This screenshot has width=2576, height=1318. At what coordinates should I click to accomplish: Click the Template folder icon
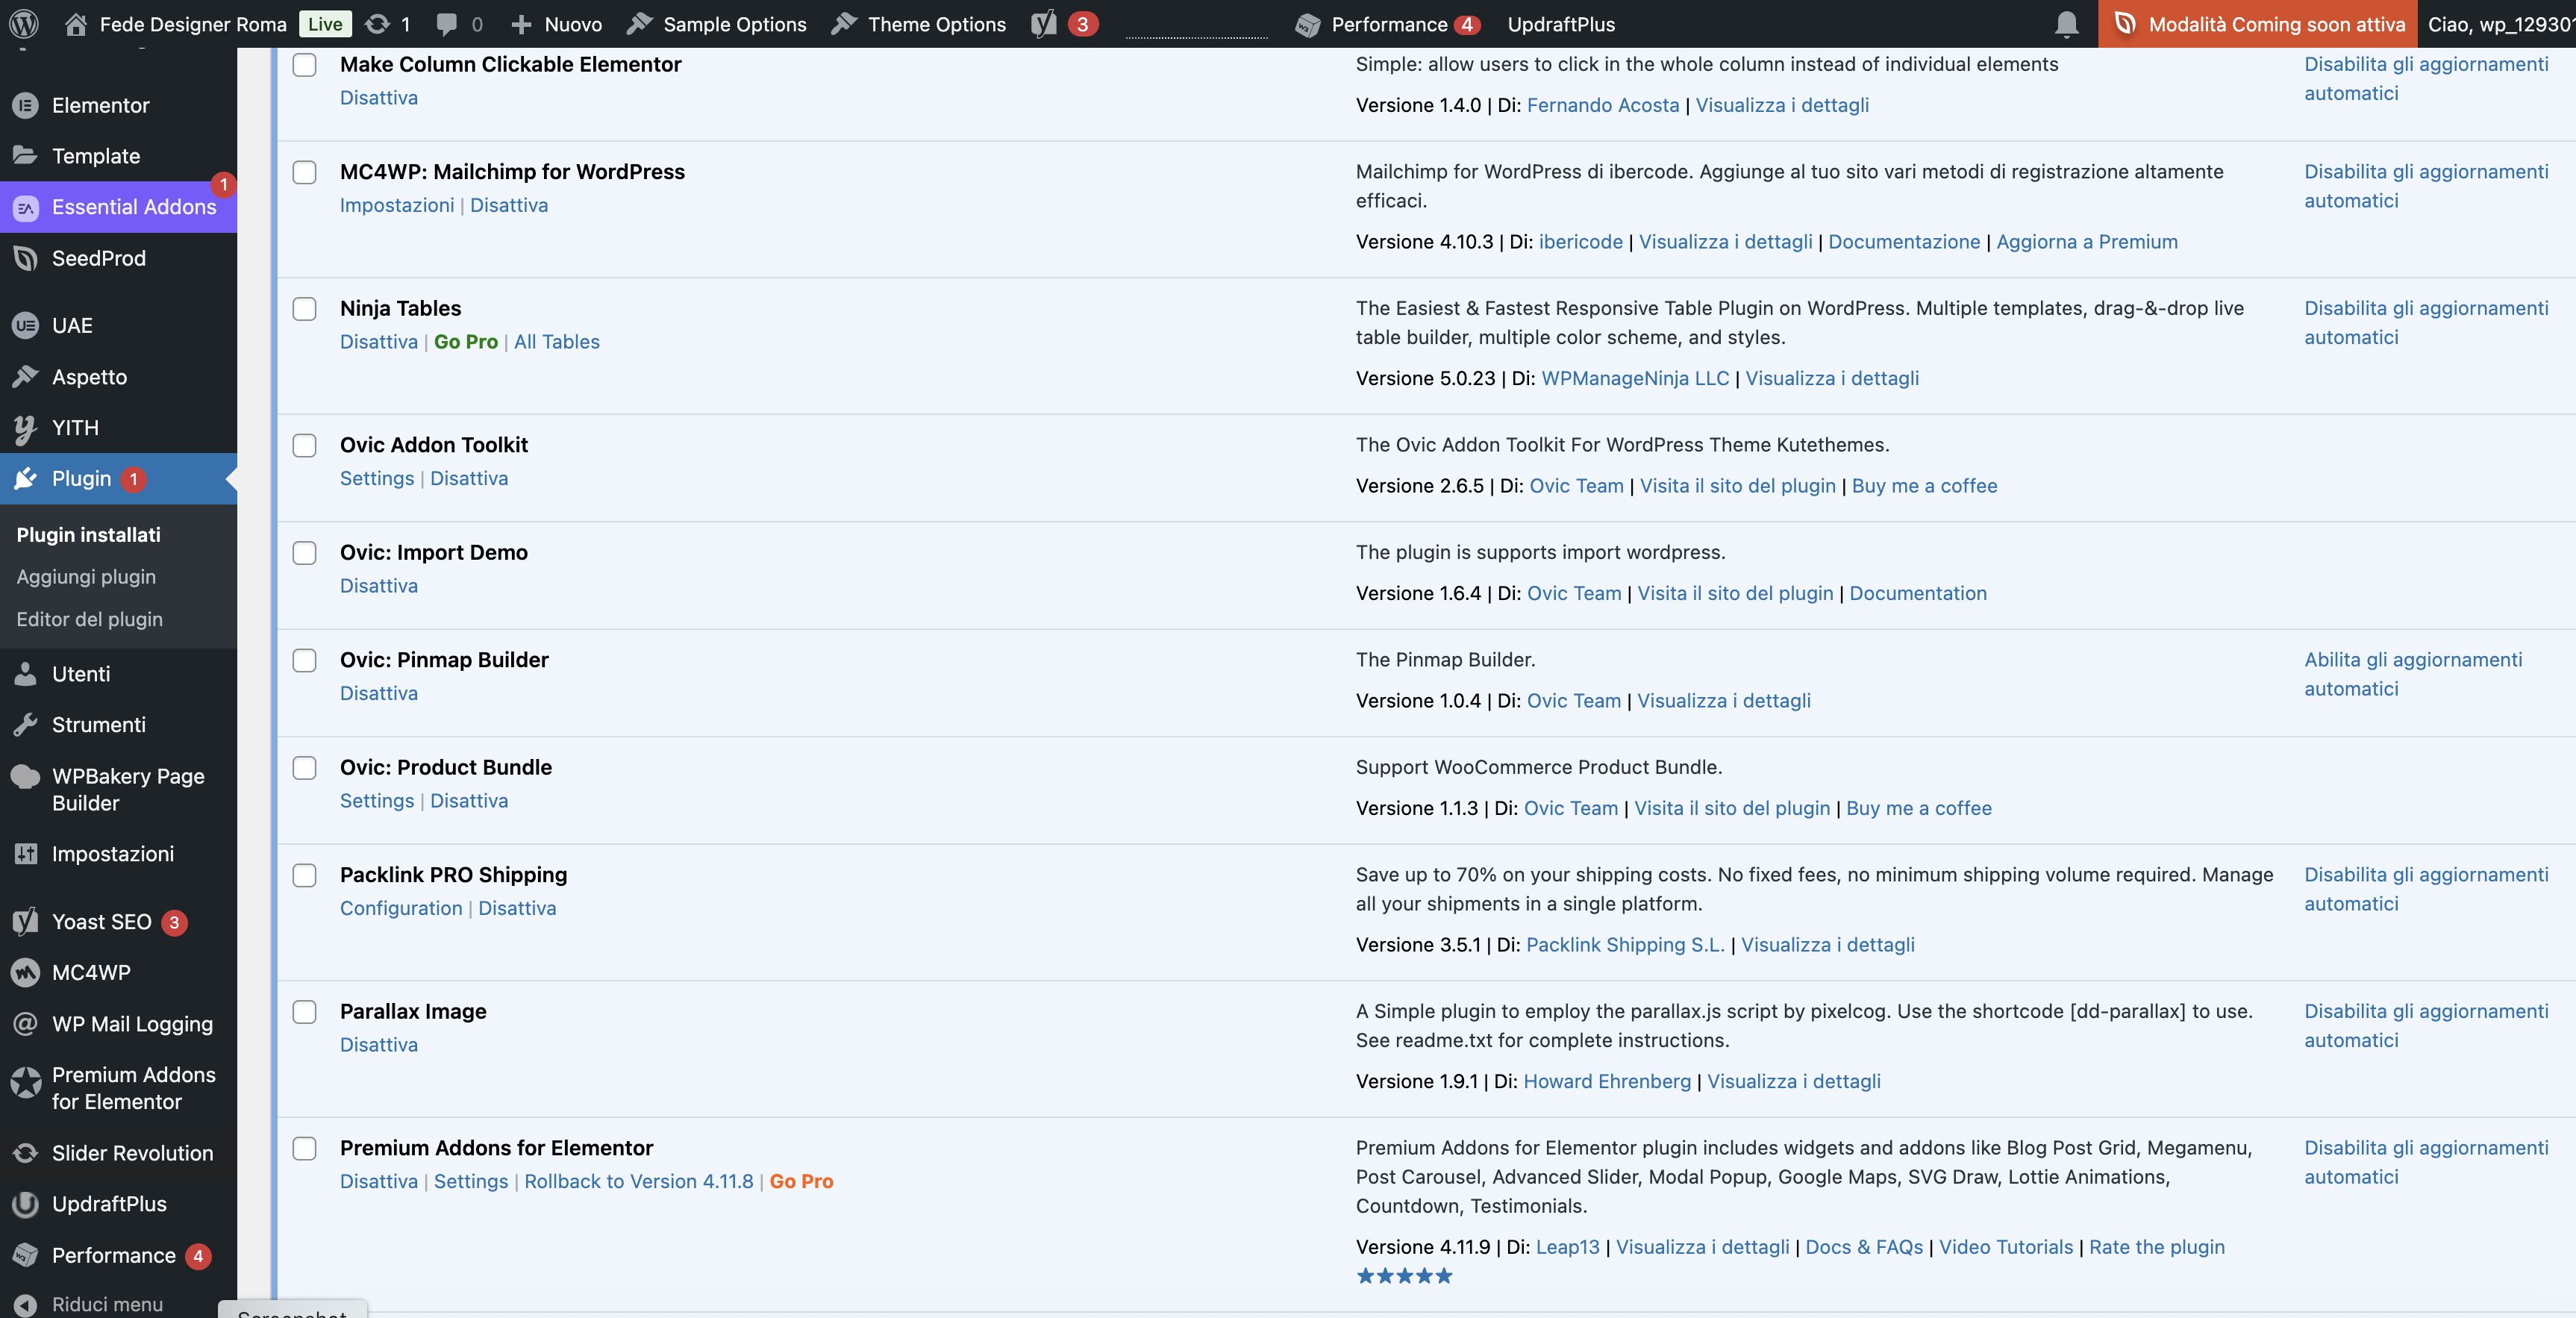tap(26, 155)
